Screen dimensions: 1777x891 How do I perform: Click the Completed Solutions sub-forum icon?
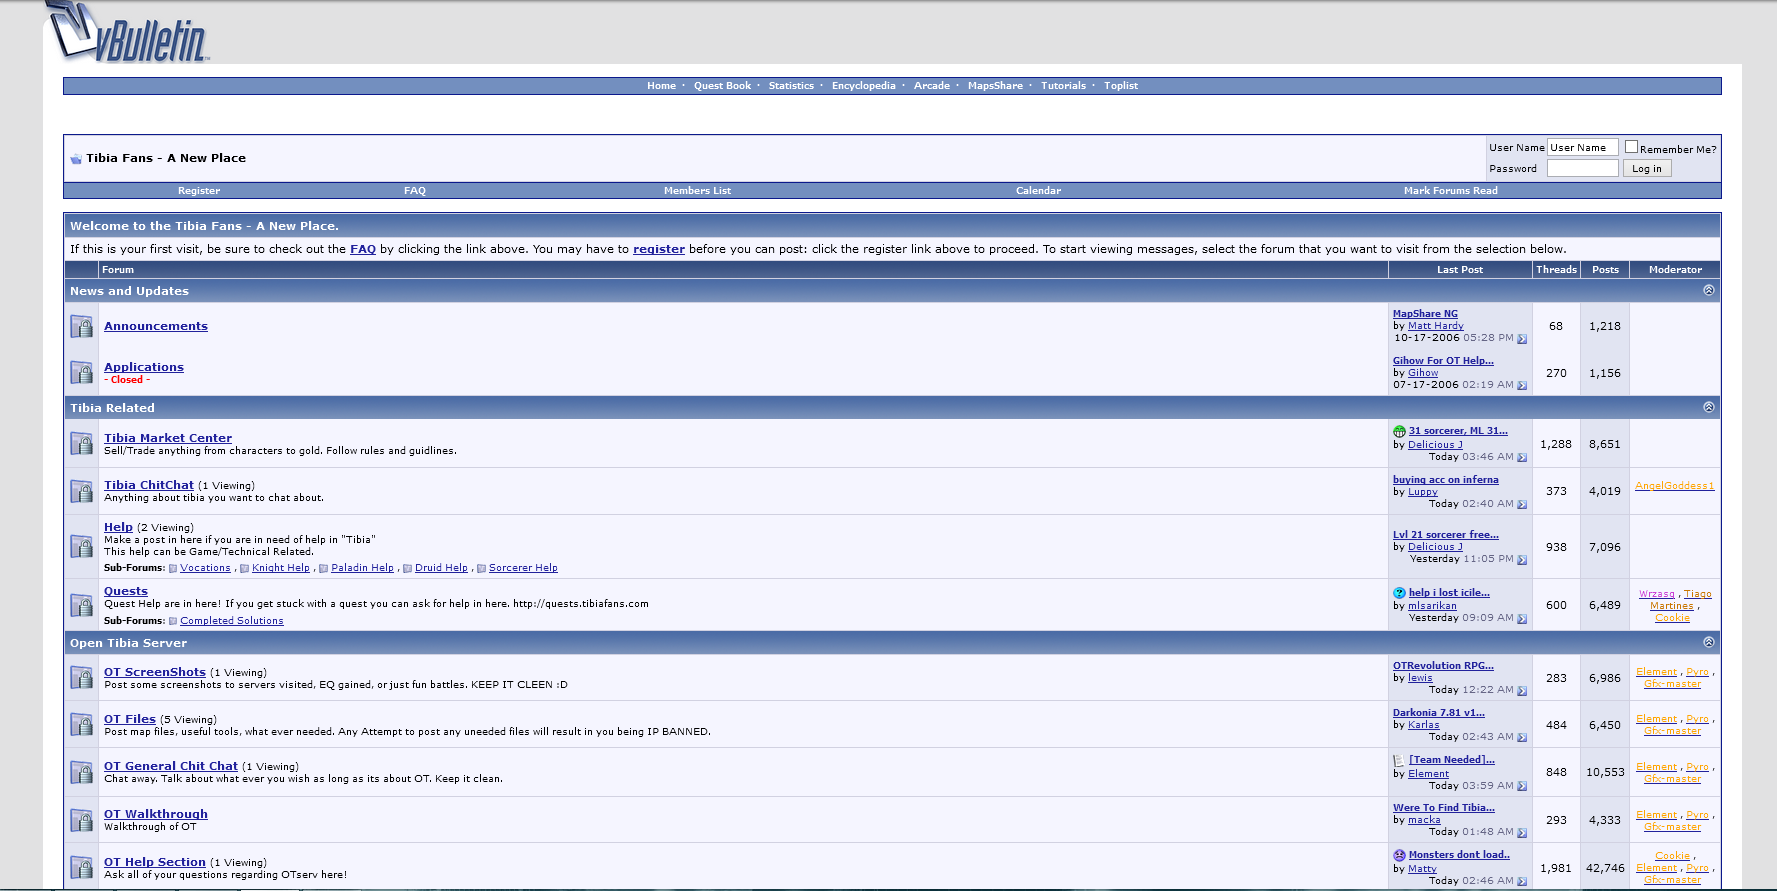pos(173,622)
